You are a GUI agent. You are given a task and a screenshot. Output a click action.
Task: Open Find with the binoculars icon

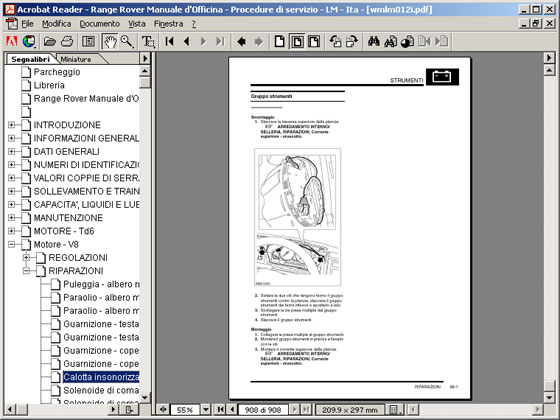click(x=374, y=41)
